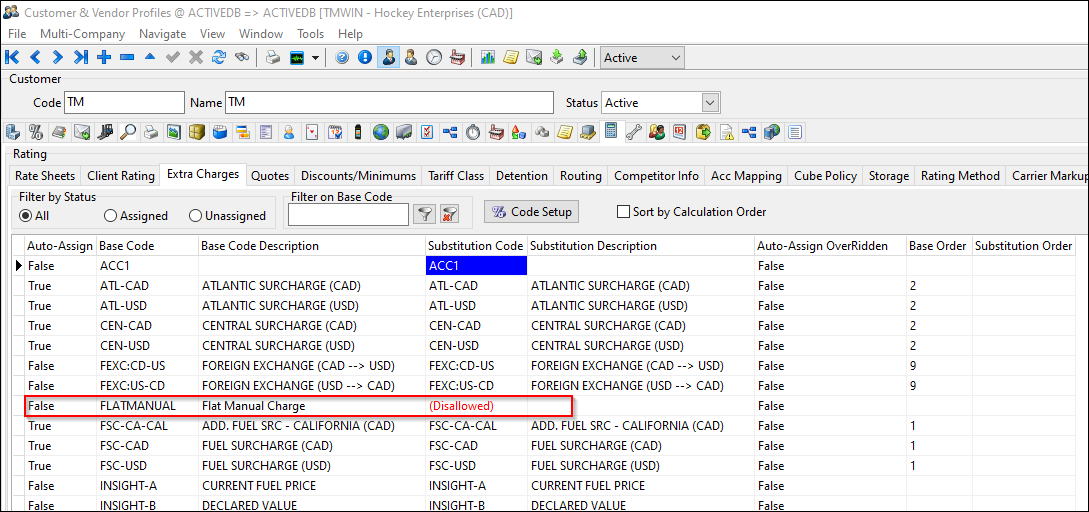Screen dimensions: 1089x512
Task: Click the printer icon in main toolbar
Action: coord(272,58)
